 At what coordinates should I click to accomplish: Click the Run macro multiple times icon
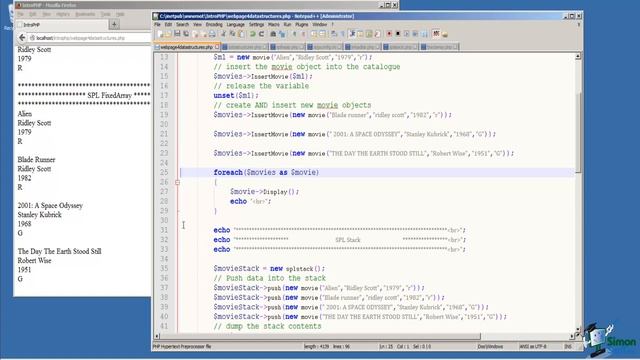click(x=415, y=34)
